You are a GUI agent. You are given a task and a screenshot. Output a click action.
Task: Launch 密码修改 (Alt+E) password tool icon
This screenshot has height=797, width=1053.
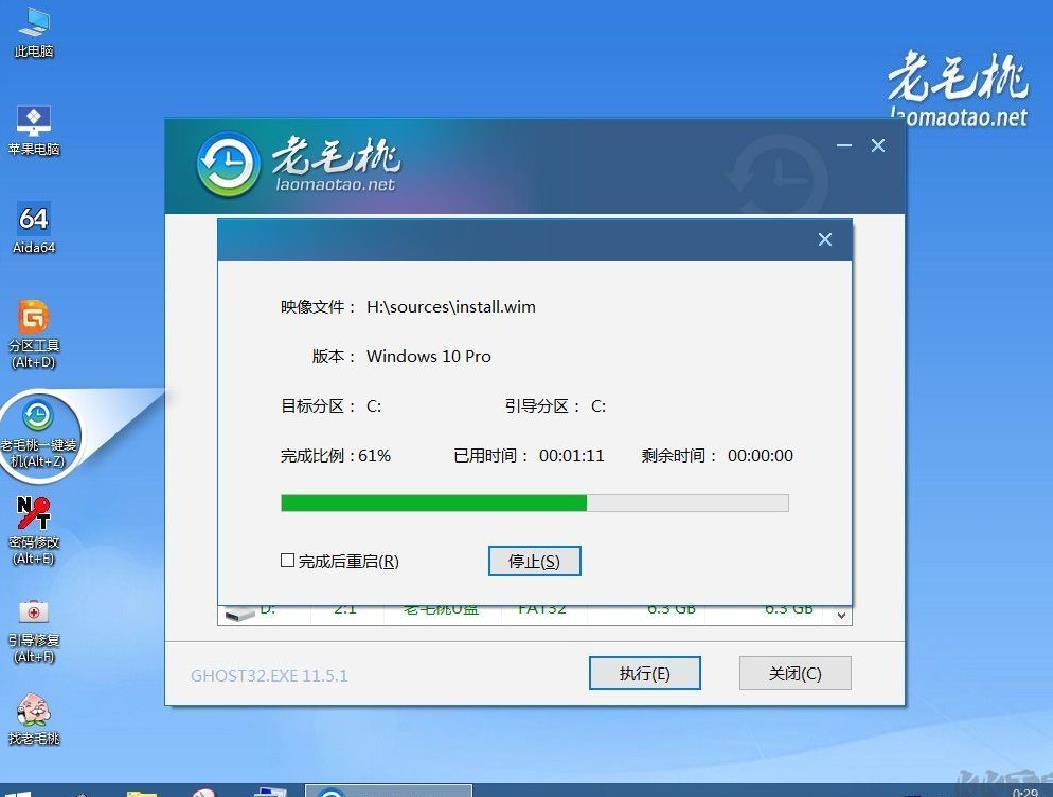[x=34, y=530]
